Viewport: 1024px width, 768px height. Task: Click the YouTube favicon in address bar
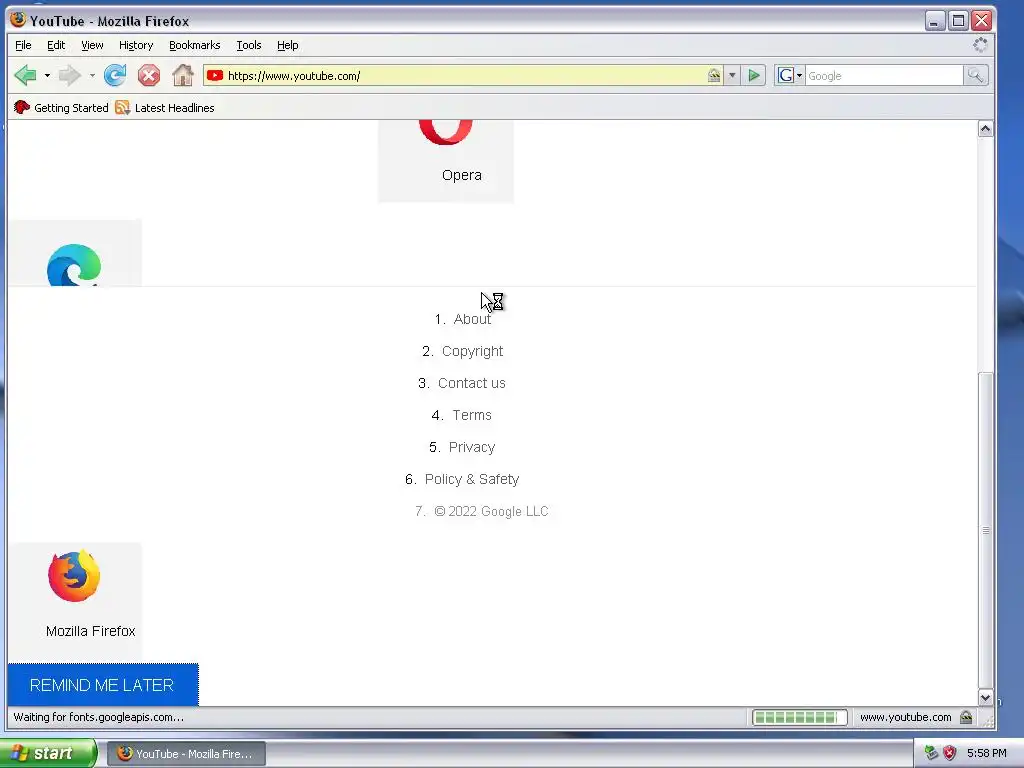[215, 76]
